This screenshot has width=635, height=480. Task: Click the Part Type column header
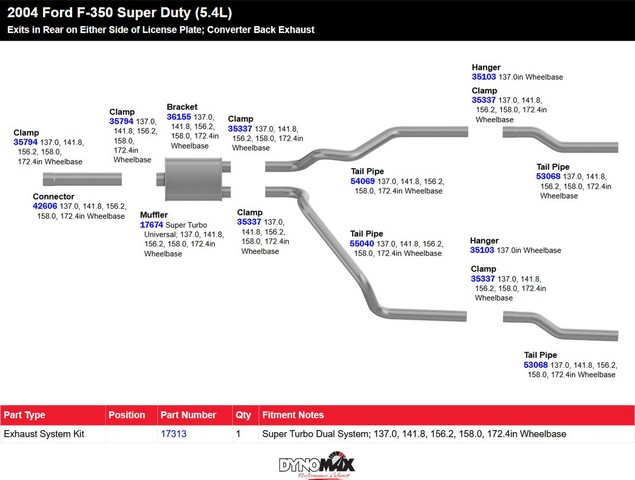(24, 415)
